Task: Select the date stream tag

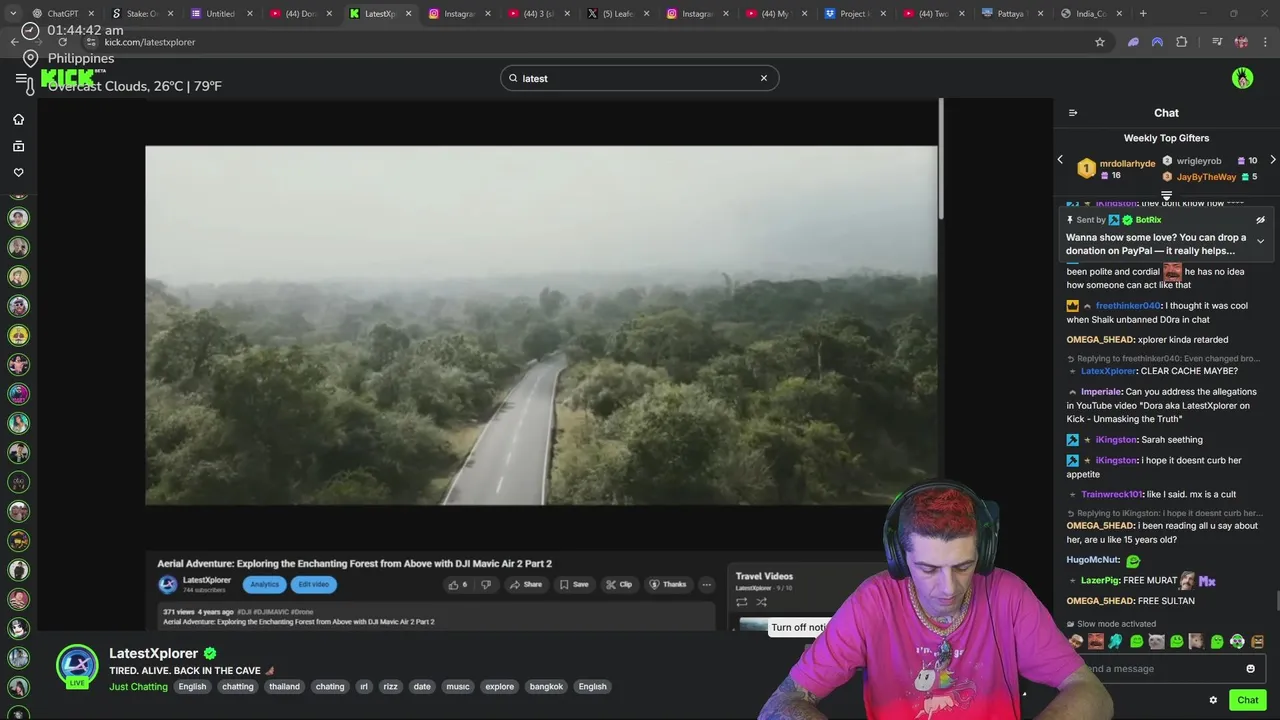Action: tap(422, 687)
